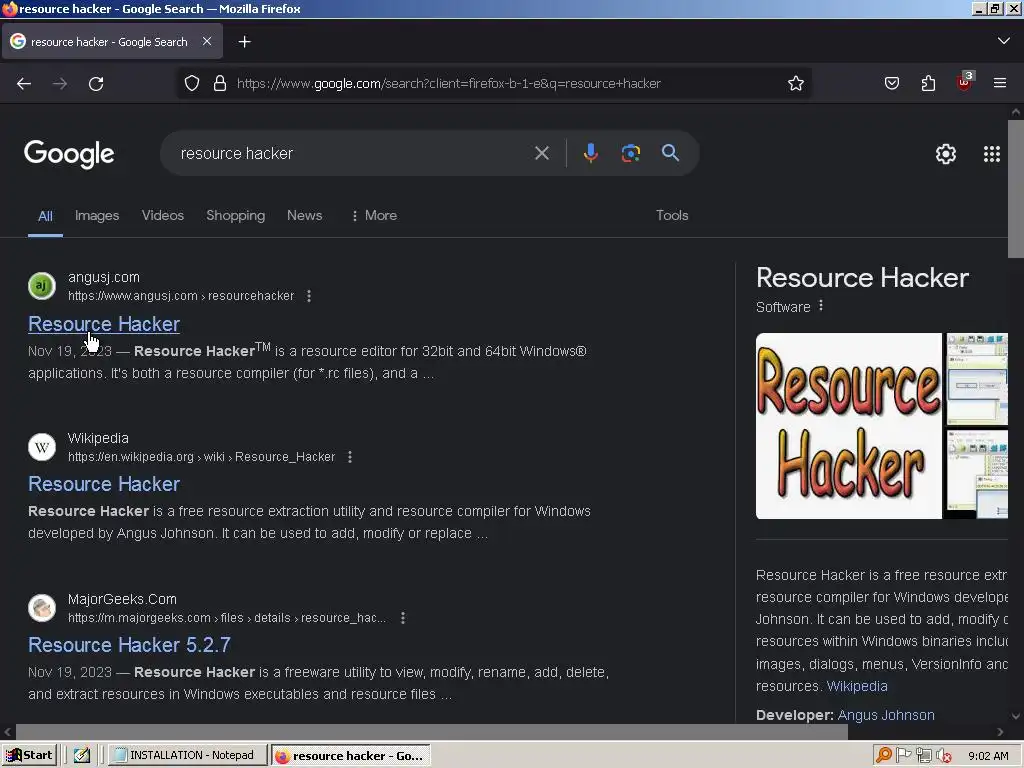
Task: Open the Resource Hacker 5.2.7 MajorGeeks link
Action: [129, 645]
